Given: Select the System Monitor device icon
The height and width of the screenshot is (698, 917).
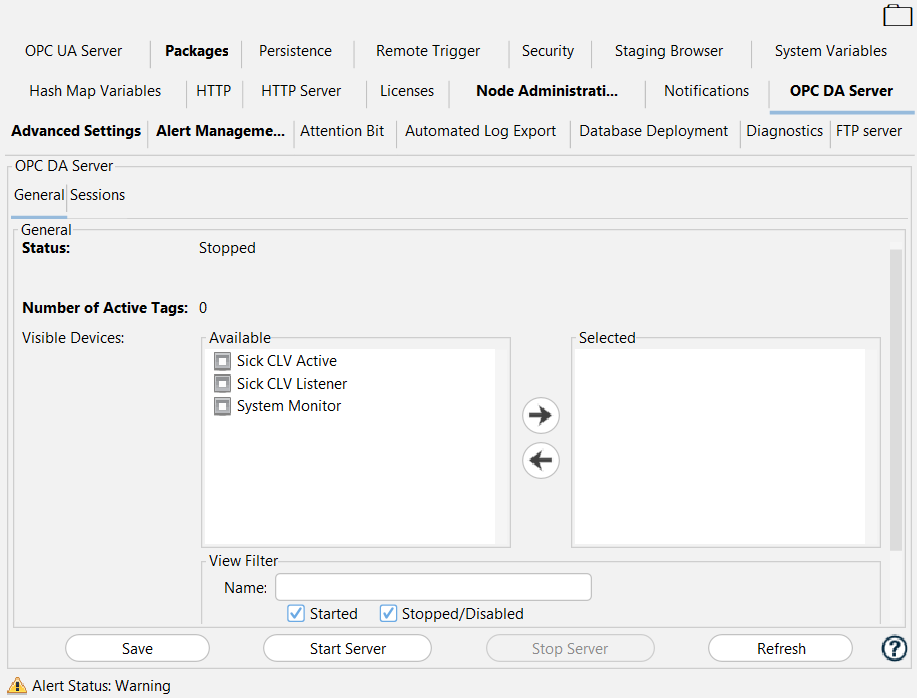Looking at the screenshot, I should pyautogui.click(x=222, y=406).
